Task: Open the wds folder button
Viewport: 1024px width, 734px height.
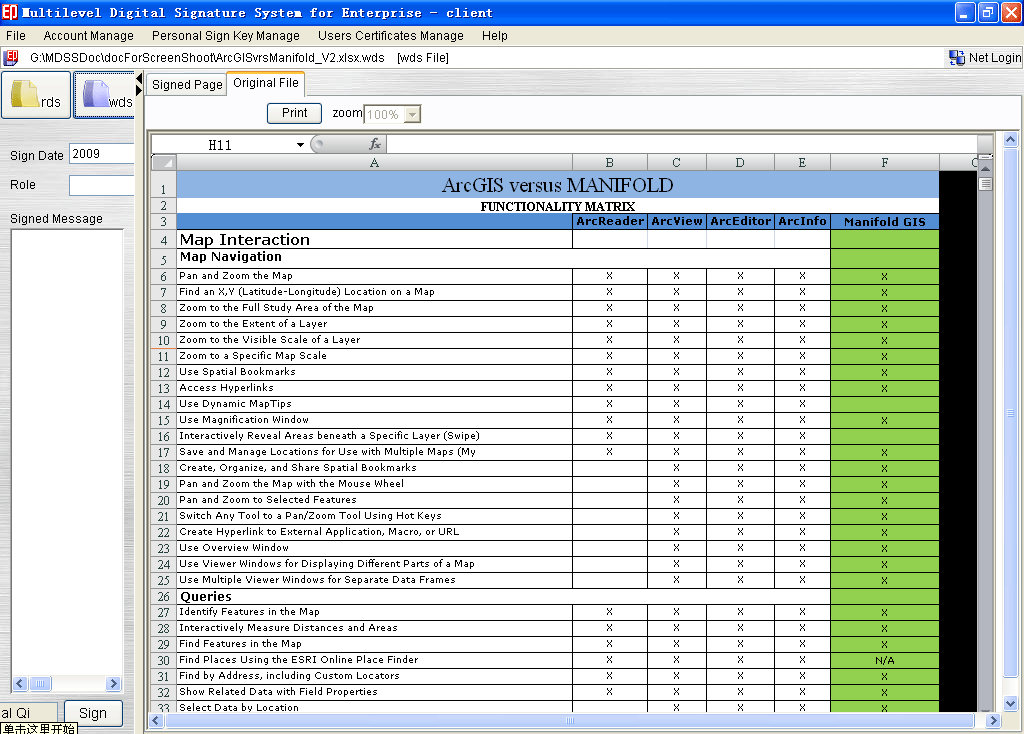Action: point(106,95)
